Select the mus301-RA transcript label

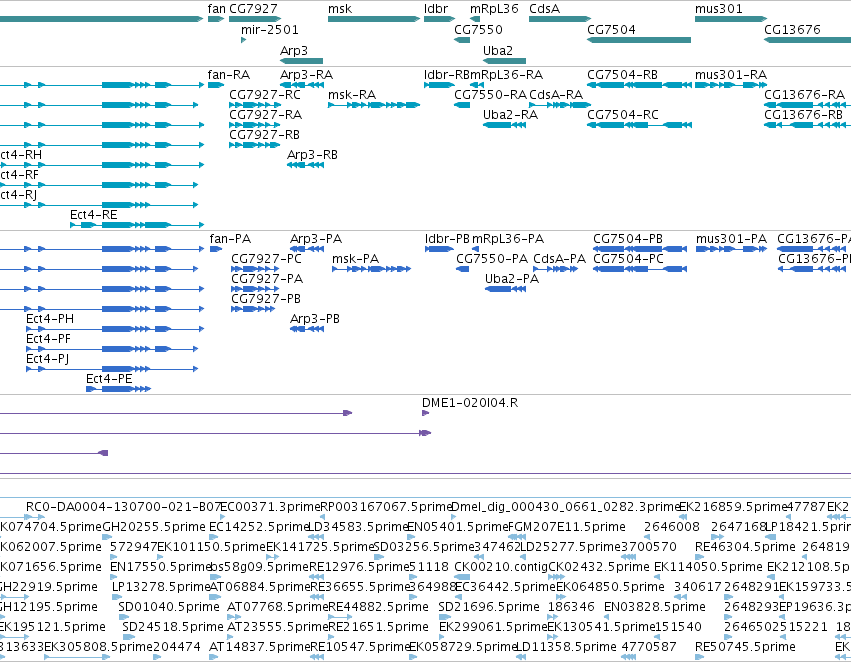point(731,75)
